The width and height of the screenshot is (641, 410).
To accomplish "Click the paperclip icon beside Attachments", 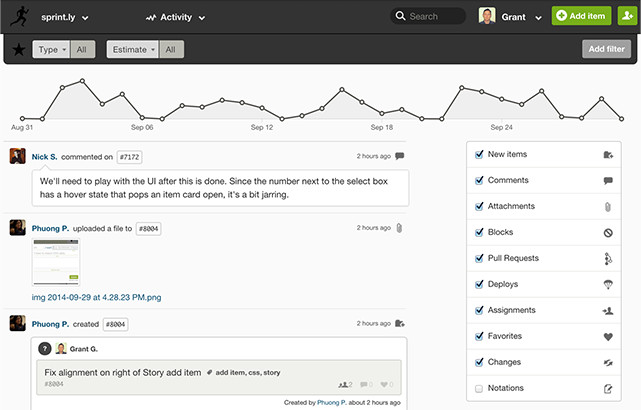I will 608,207.
